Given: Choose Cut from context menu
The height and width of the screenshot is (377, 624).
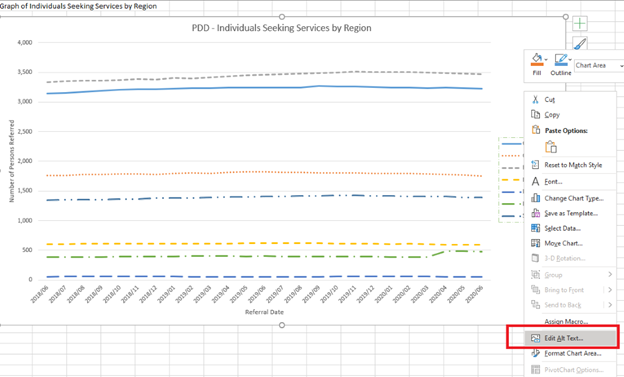Looking at the screenshot, I should (550, 100).
